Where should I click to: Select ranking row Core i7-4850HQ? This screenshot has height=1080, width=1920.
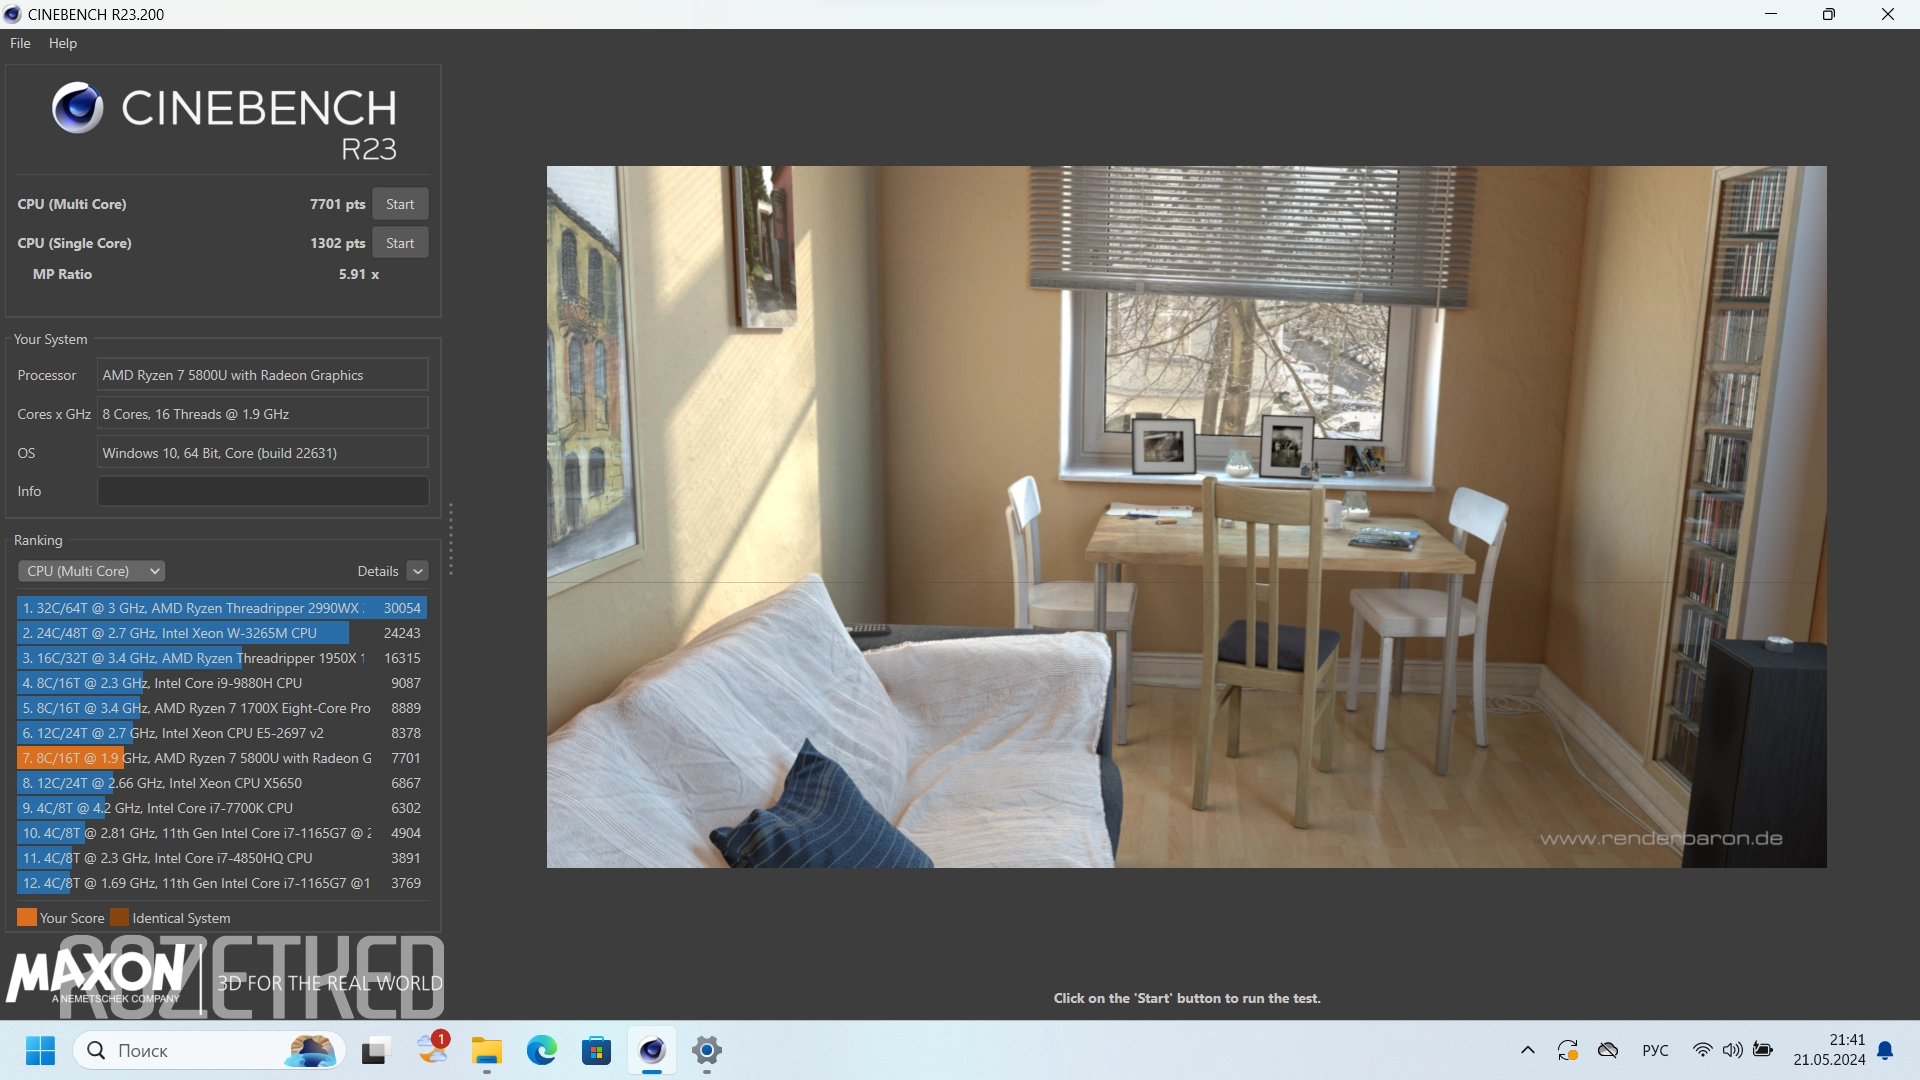coord(222,858)
